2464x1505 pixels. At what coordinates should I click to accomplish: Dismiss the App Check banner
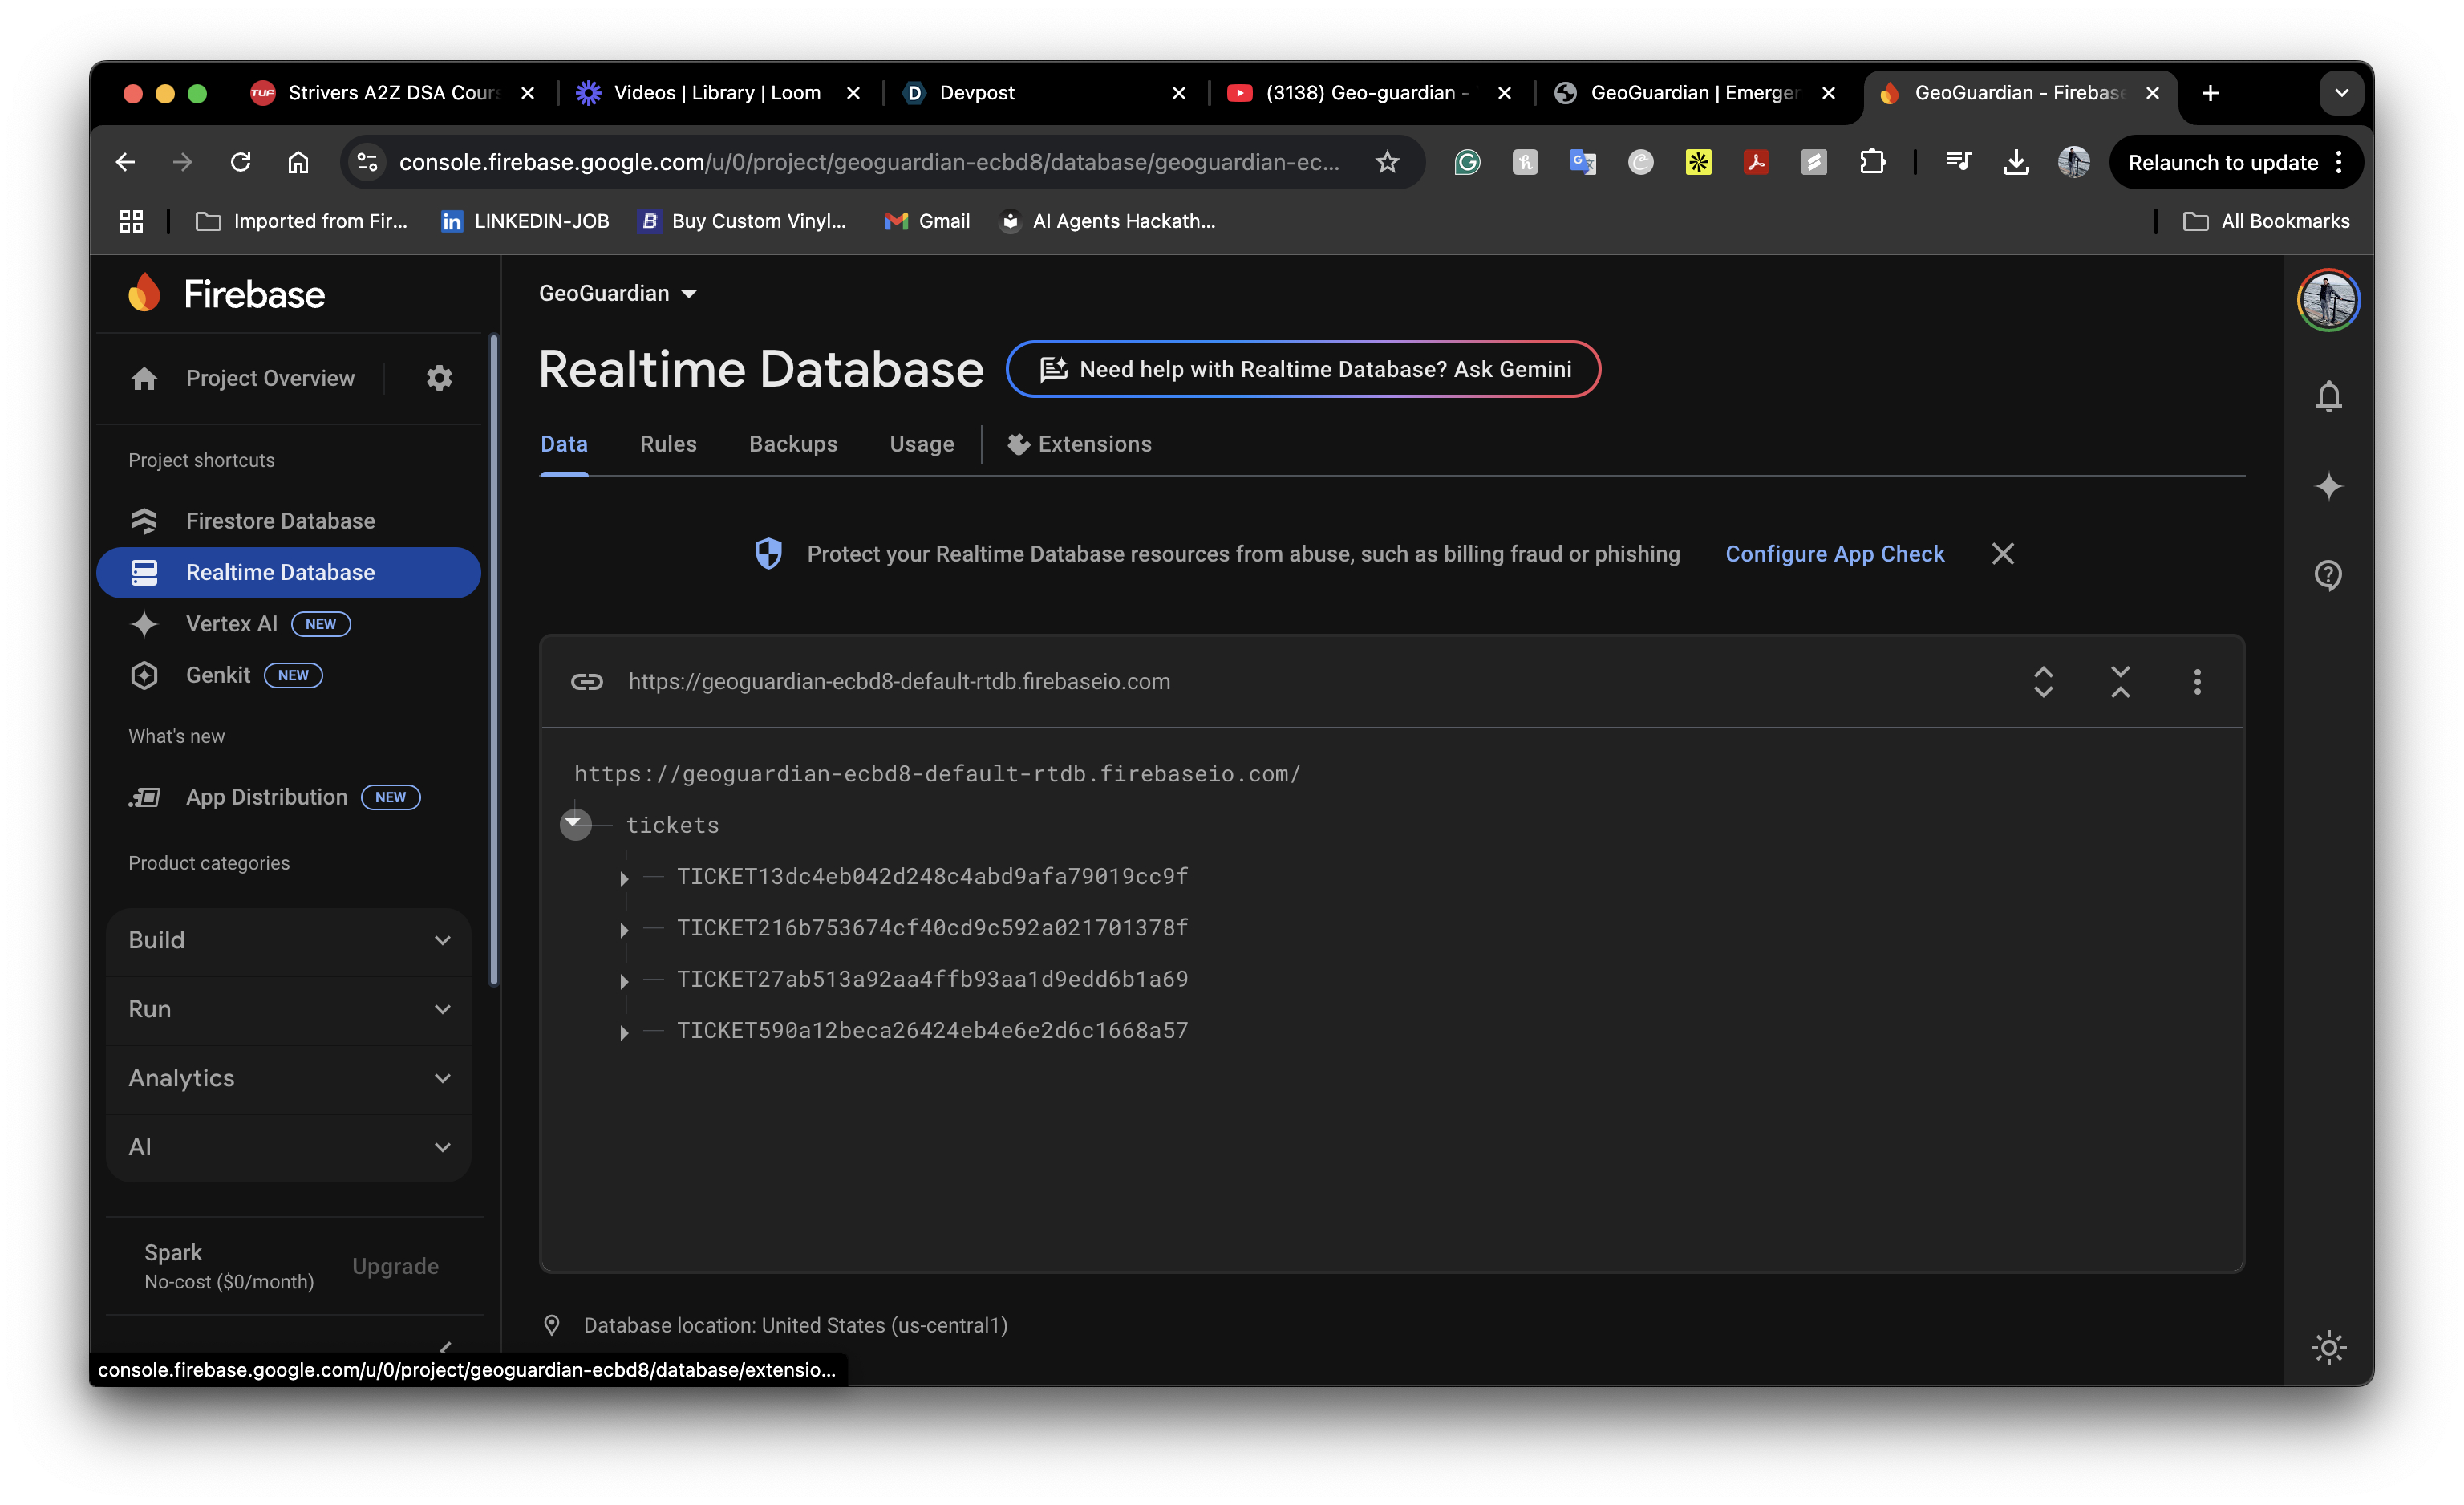tap(2002, 554)
